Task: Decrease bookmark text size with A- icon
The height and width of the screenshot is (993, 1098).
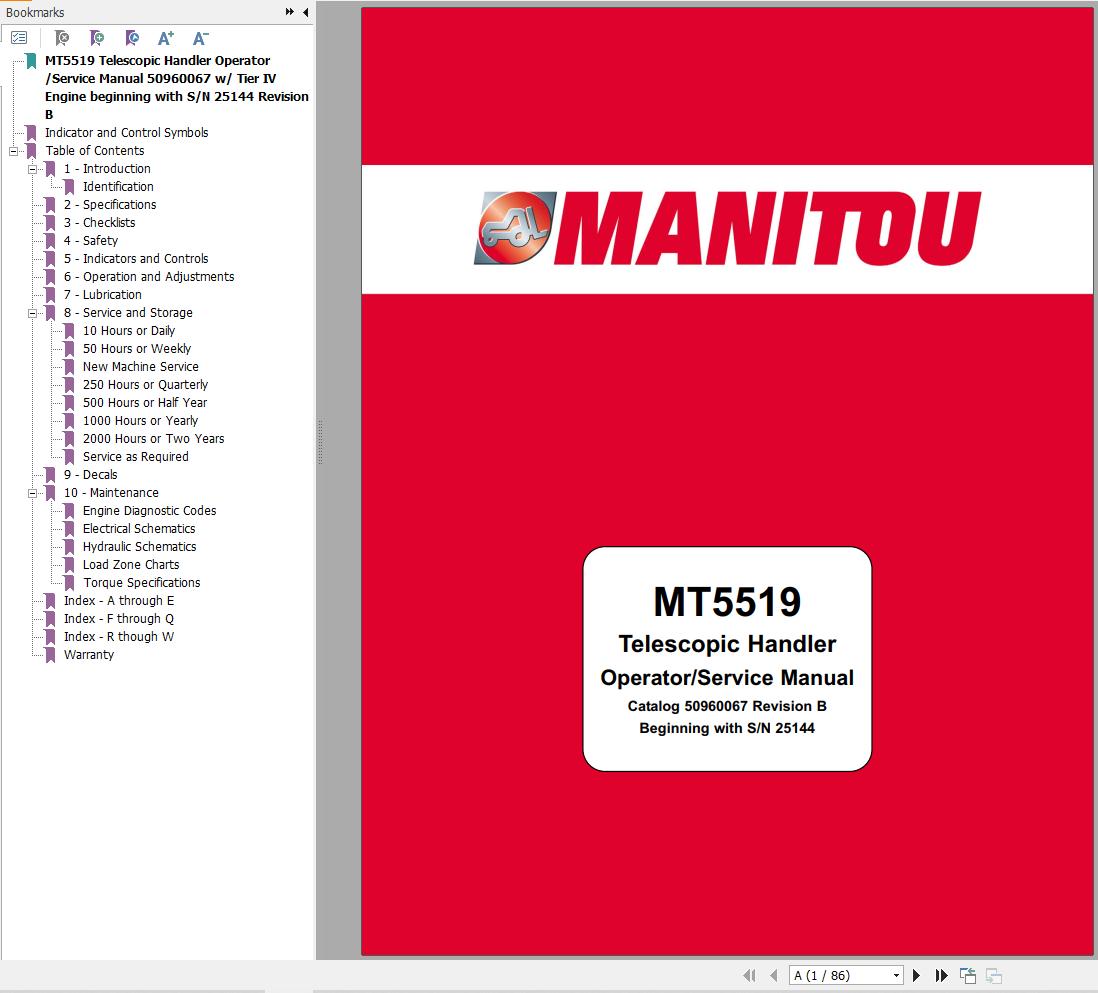Action: 200,37
